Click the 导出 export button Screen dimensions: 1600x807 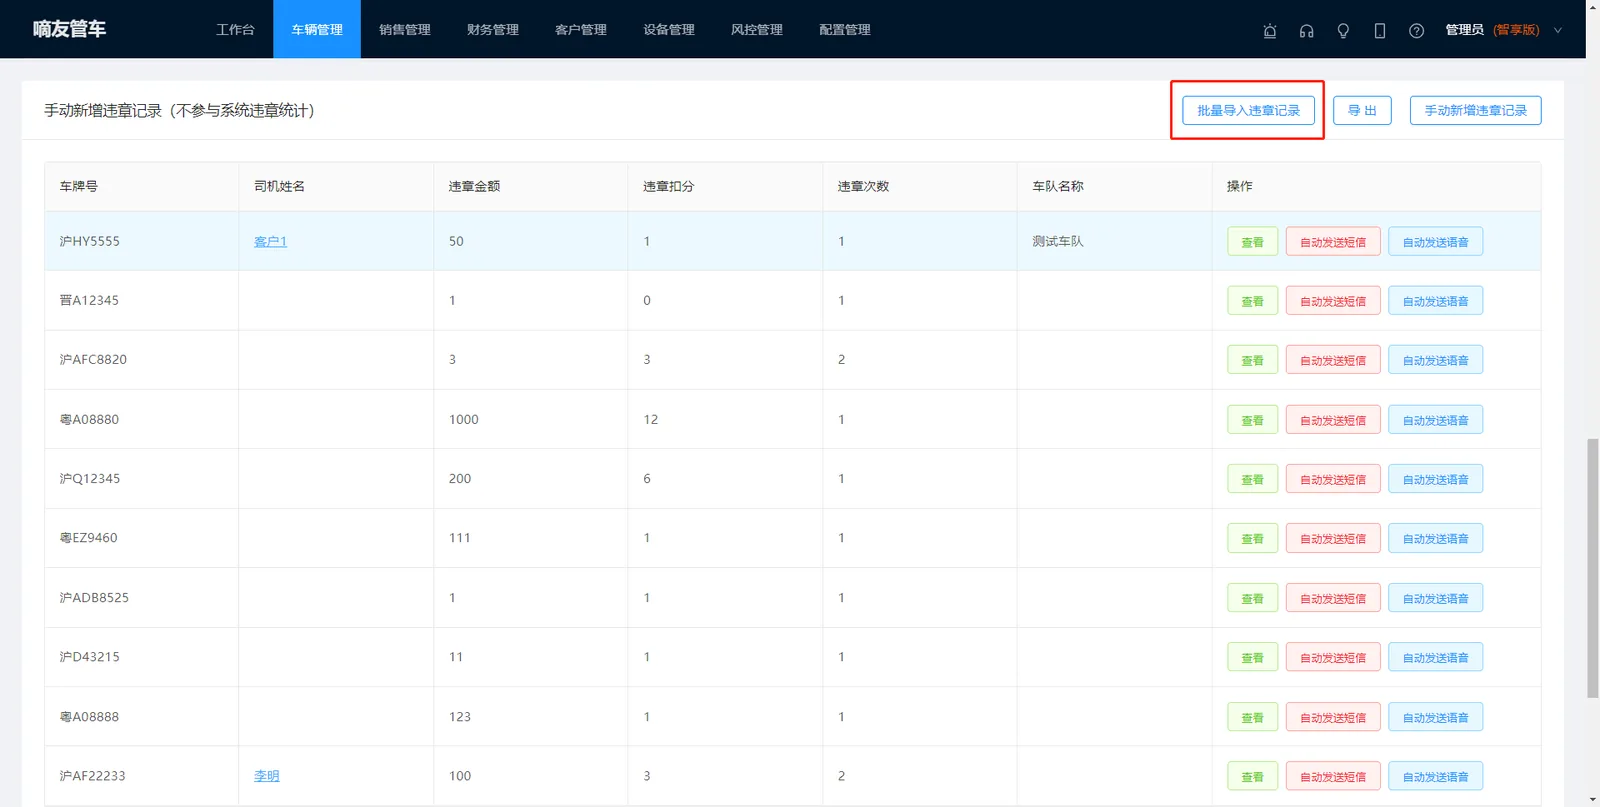pos(1362,110)
